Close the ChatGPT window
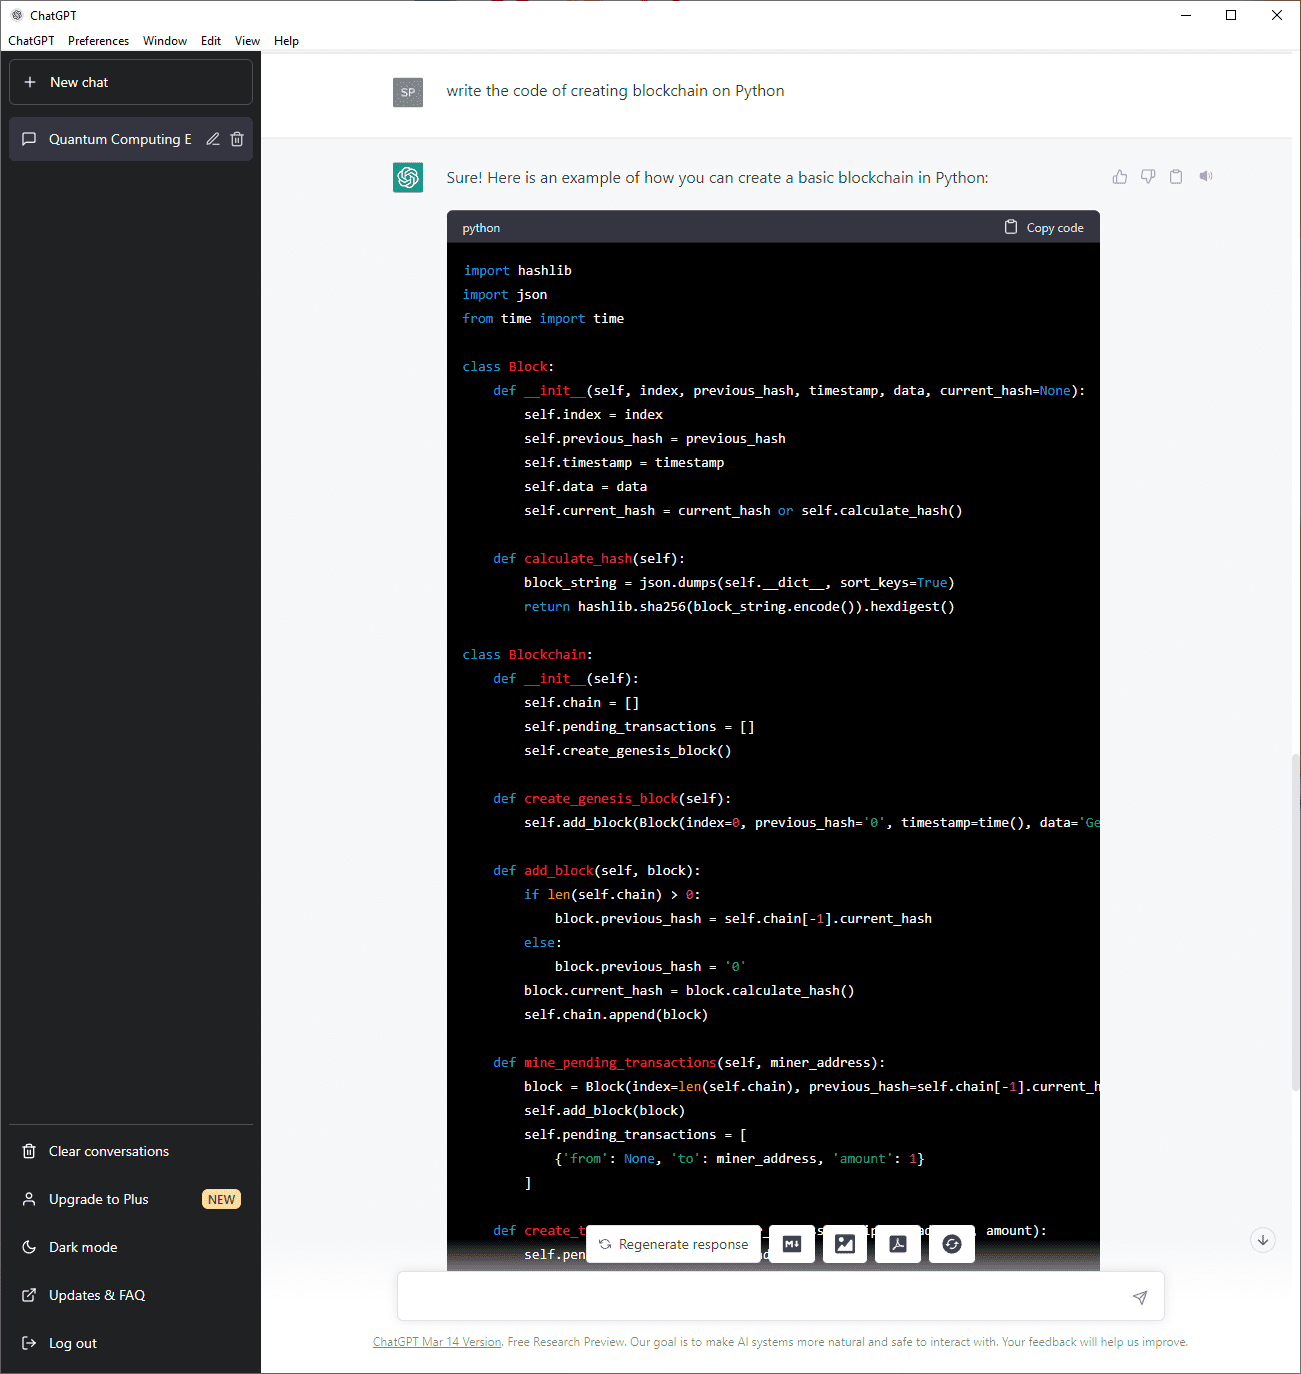Image resolution: width=1301 pixels, height=1374 pixels. 1277,15
